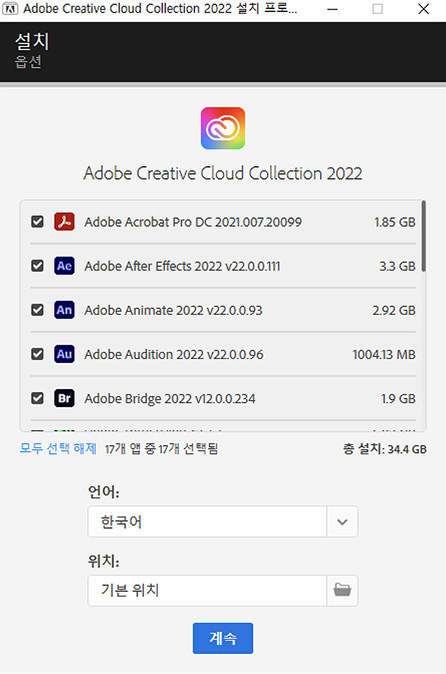Select 'Adobe Acrobat Pro DC 2021.007.20099' text
The height and width of the screenshot is (674, 446).
193,222
